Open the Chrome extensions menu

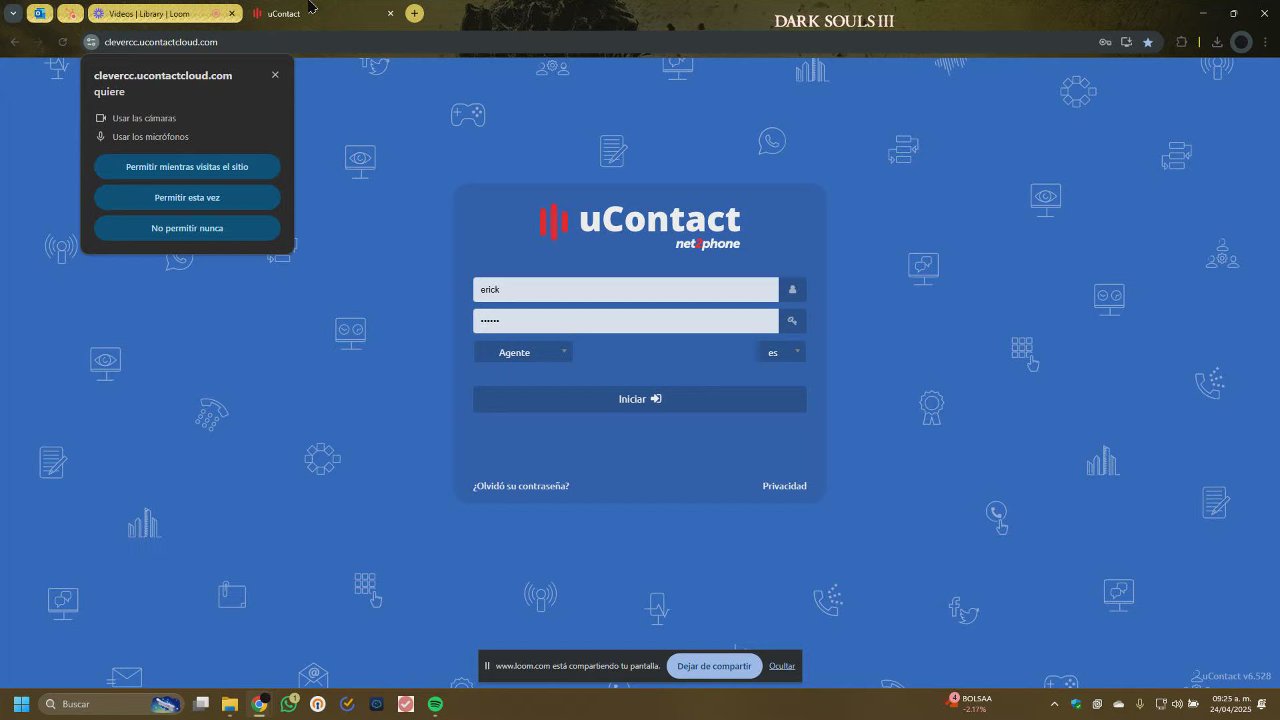pyautogui.click(x=1181, y=42)
